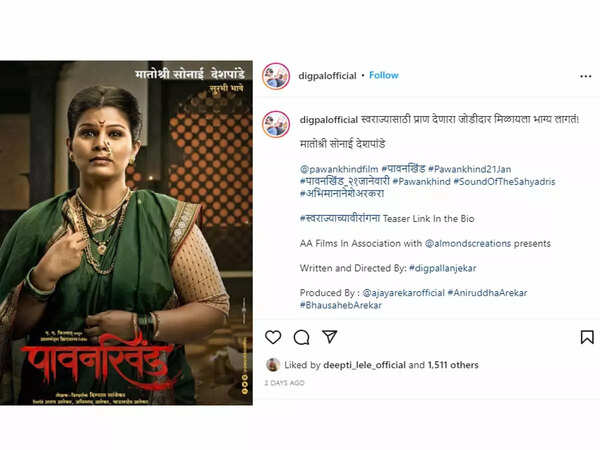Click the digpalofficial avatar in post header
The image size is (600, 450).
click(276, 76)
